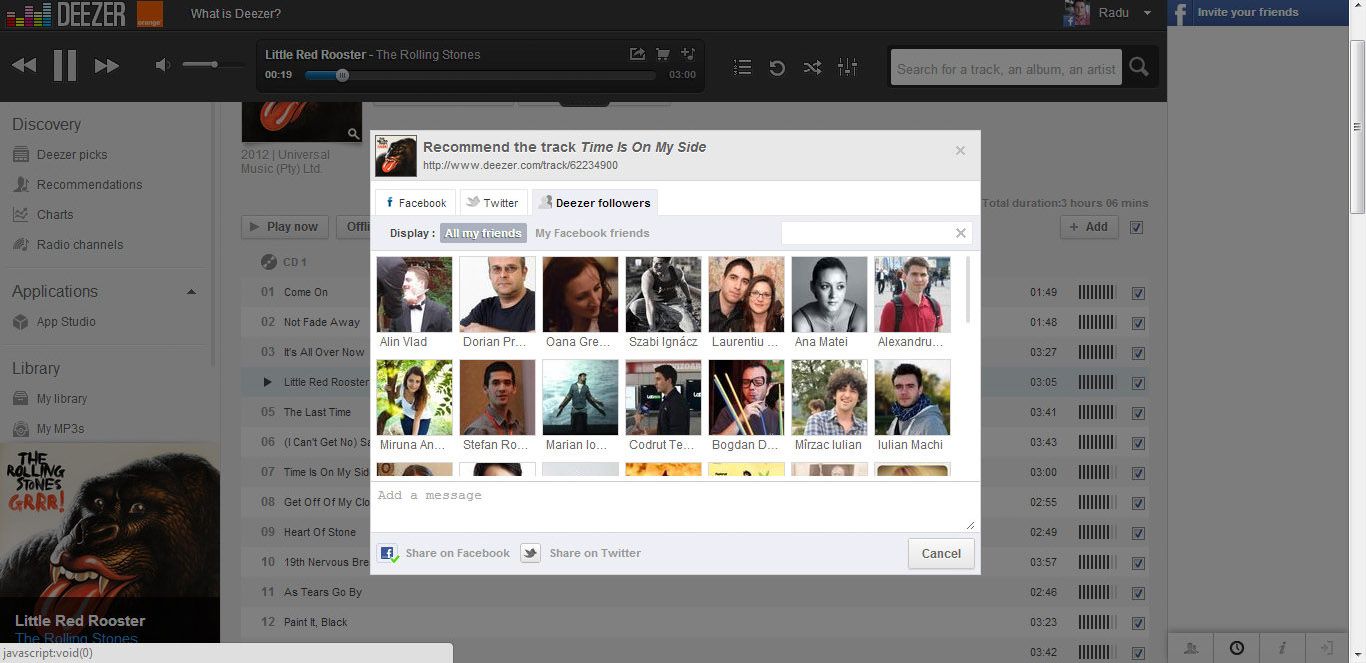
Task: Open Recommendations in sidebar
Action: (89, 185)
